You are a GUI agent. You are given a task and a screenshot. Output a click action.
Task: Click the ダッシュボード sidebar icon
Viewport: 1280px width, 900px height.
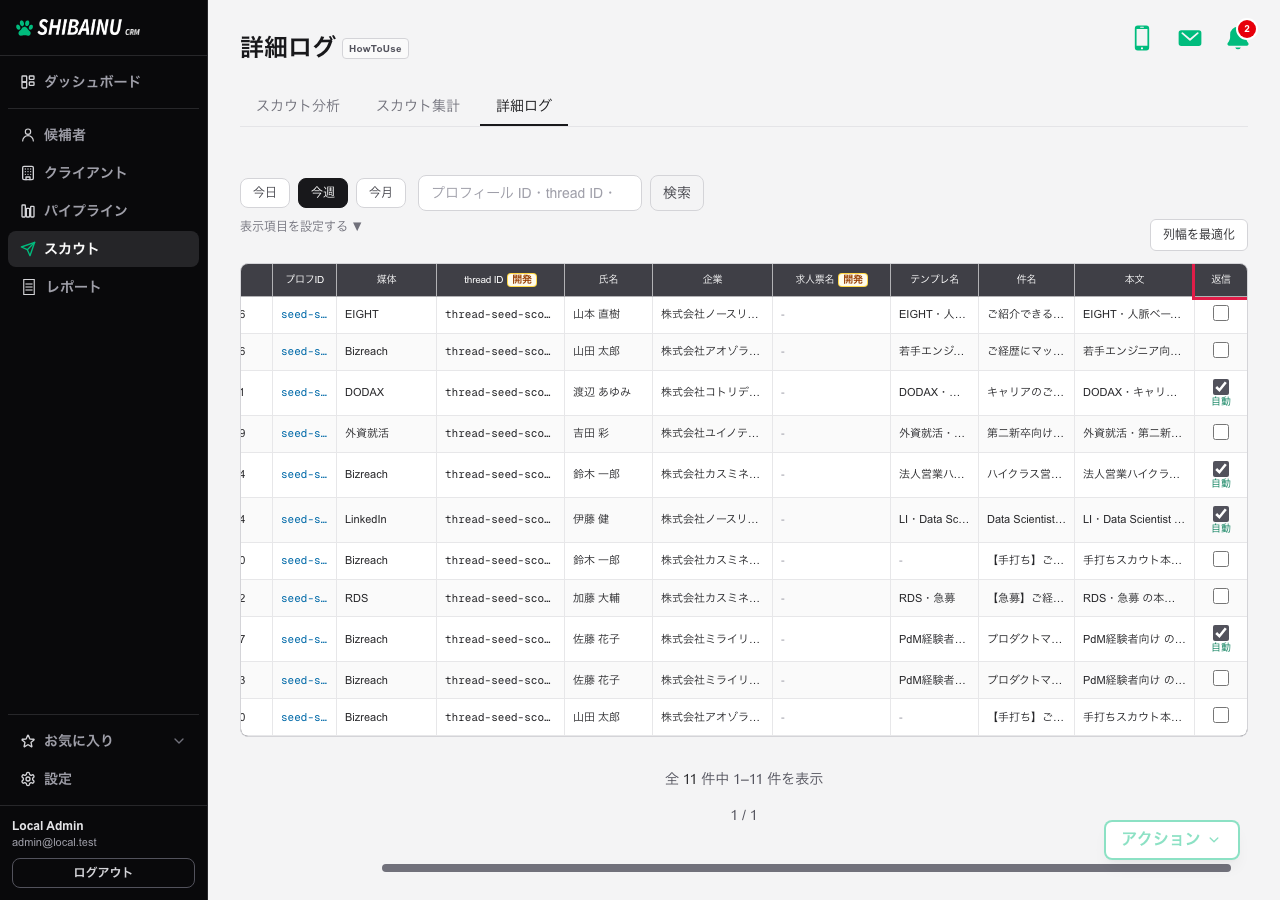click(x=28, y=82)
